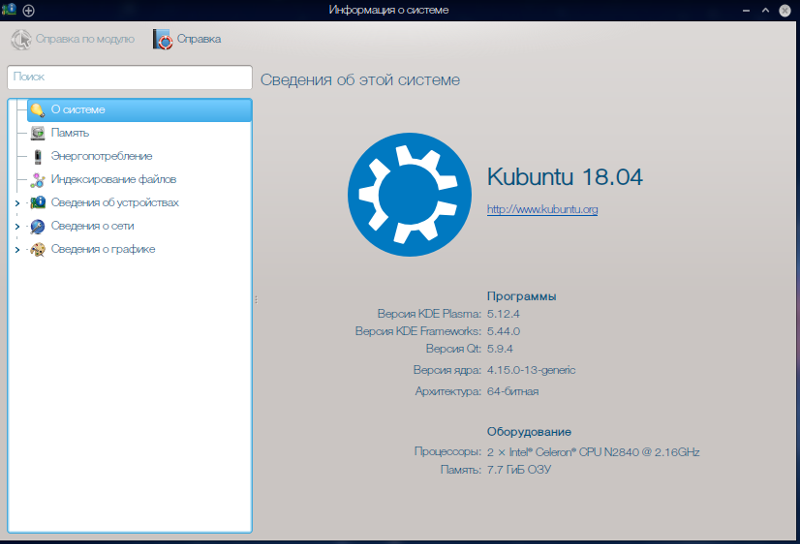Viewport: 800px width, 544px height.
Task: Click the Kubuntu 18.04 title text
Action: [x=565, y=177]
